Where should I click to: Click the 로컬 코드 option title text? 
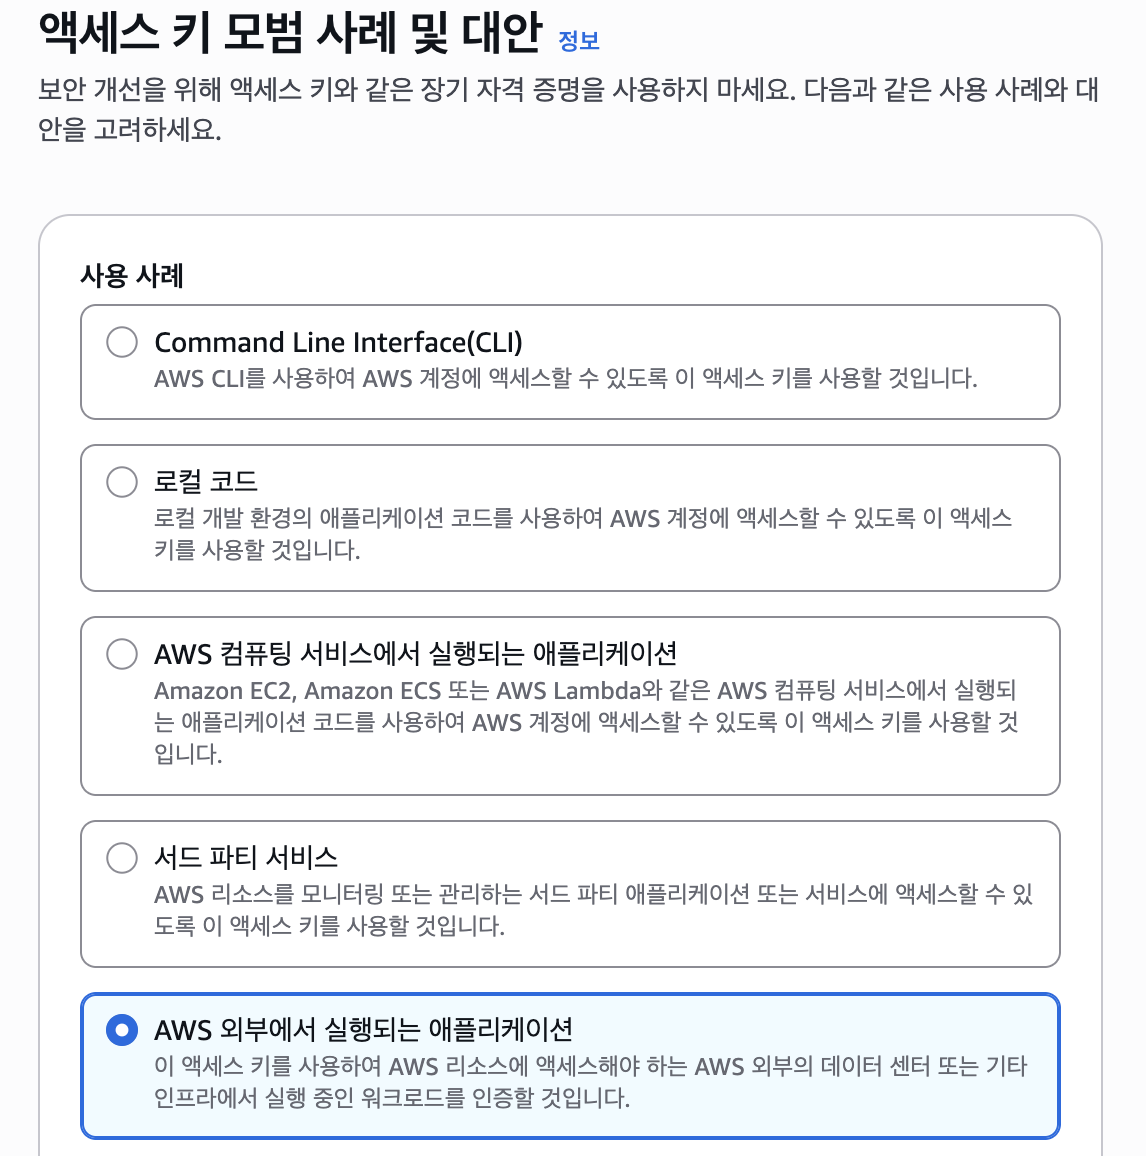(x=206, y=482)
